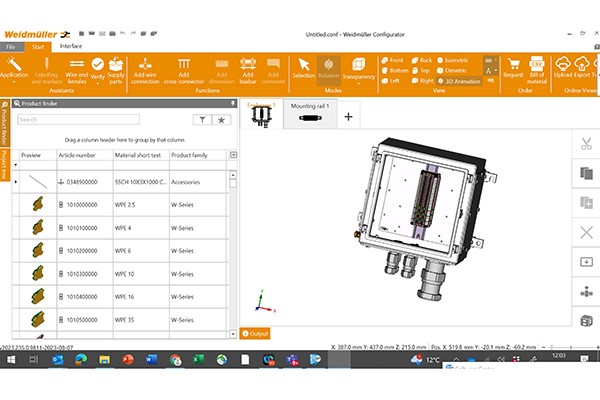Select Isometric projection view
The height and width of the screenshot is (400, 600).
(453, 60)
